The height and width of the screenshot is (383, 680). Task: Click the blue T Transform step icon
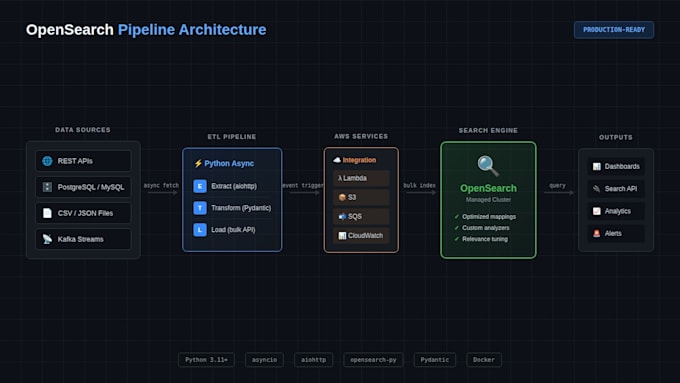[200, 208]
